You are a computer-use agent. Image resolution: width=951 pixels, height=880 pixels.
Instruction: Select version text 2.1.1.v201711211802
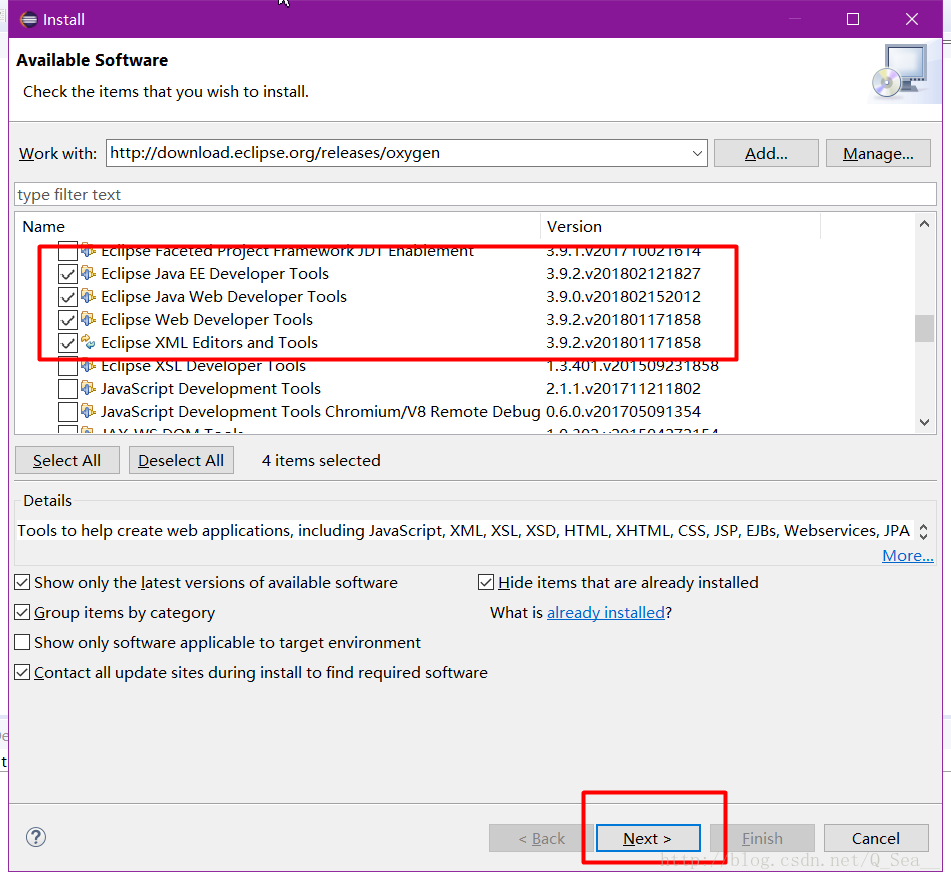623,389
